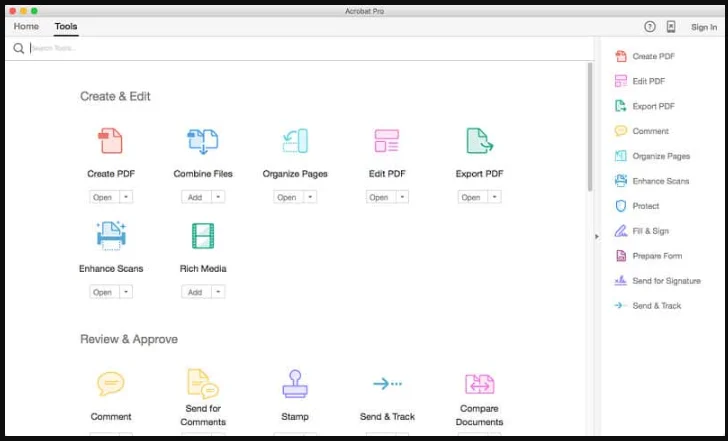The image size is (728, 441).
Task: Expand the dropdown arrow under Edit PDF
Action: [403, 197]
